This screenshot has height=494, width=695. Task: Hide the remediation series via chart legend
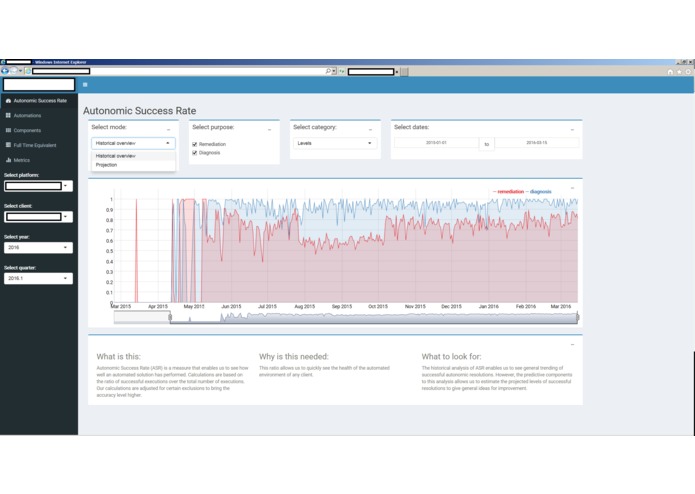coord(508,191)
